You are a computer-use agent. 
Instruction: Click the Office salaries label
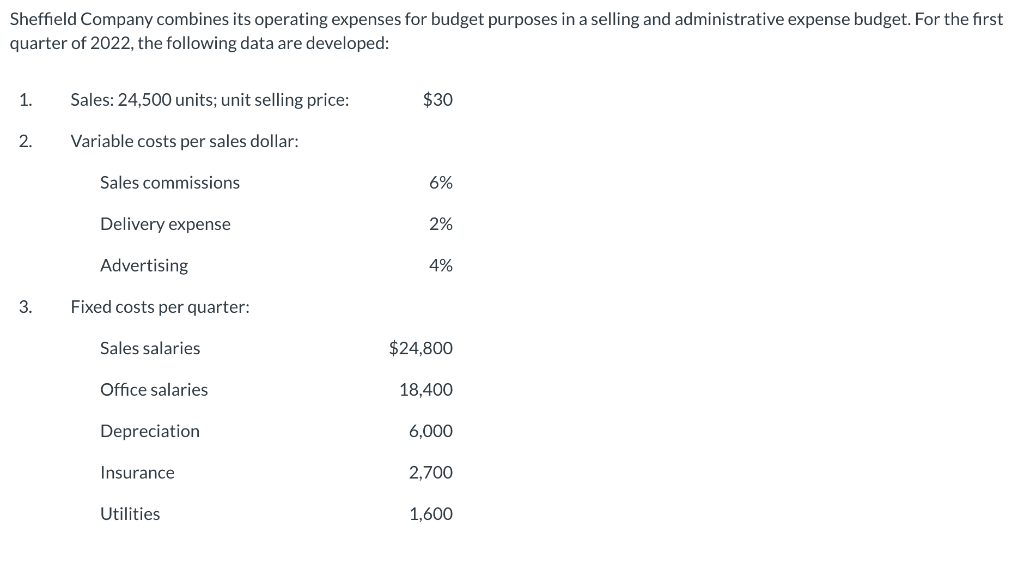(x=154, y=390)
